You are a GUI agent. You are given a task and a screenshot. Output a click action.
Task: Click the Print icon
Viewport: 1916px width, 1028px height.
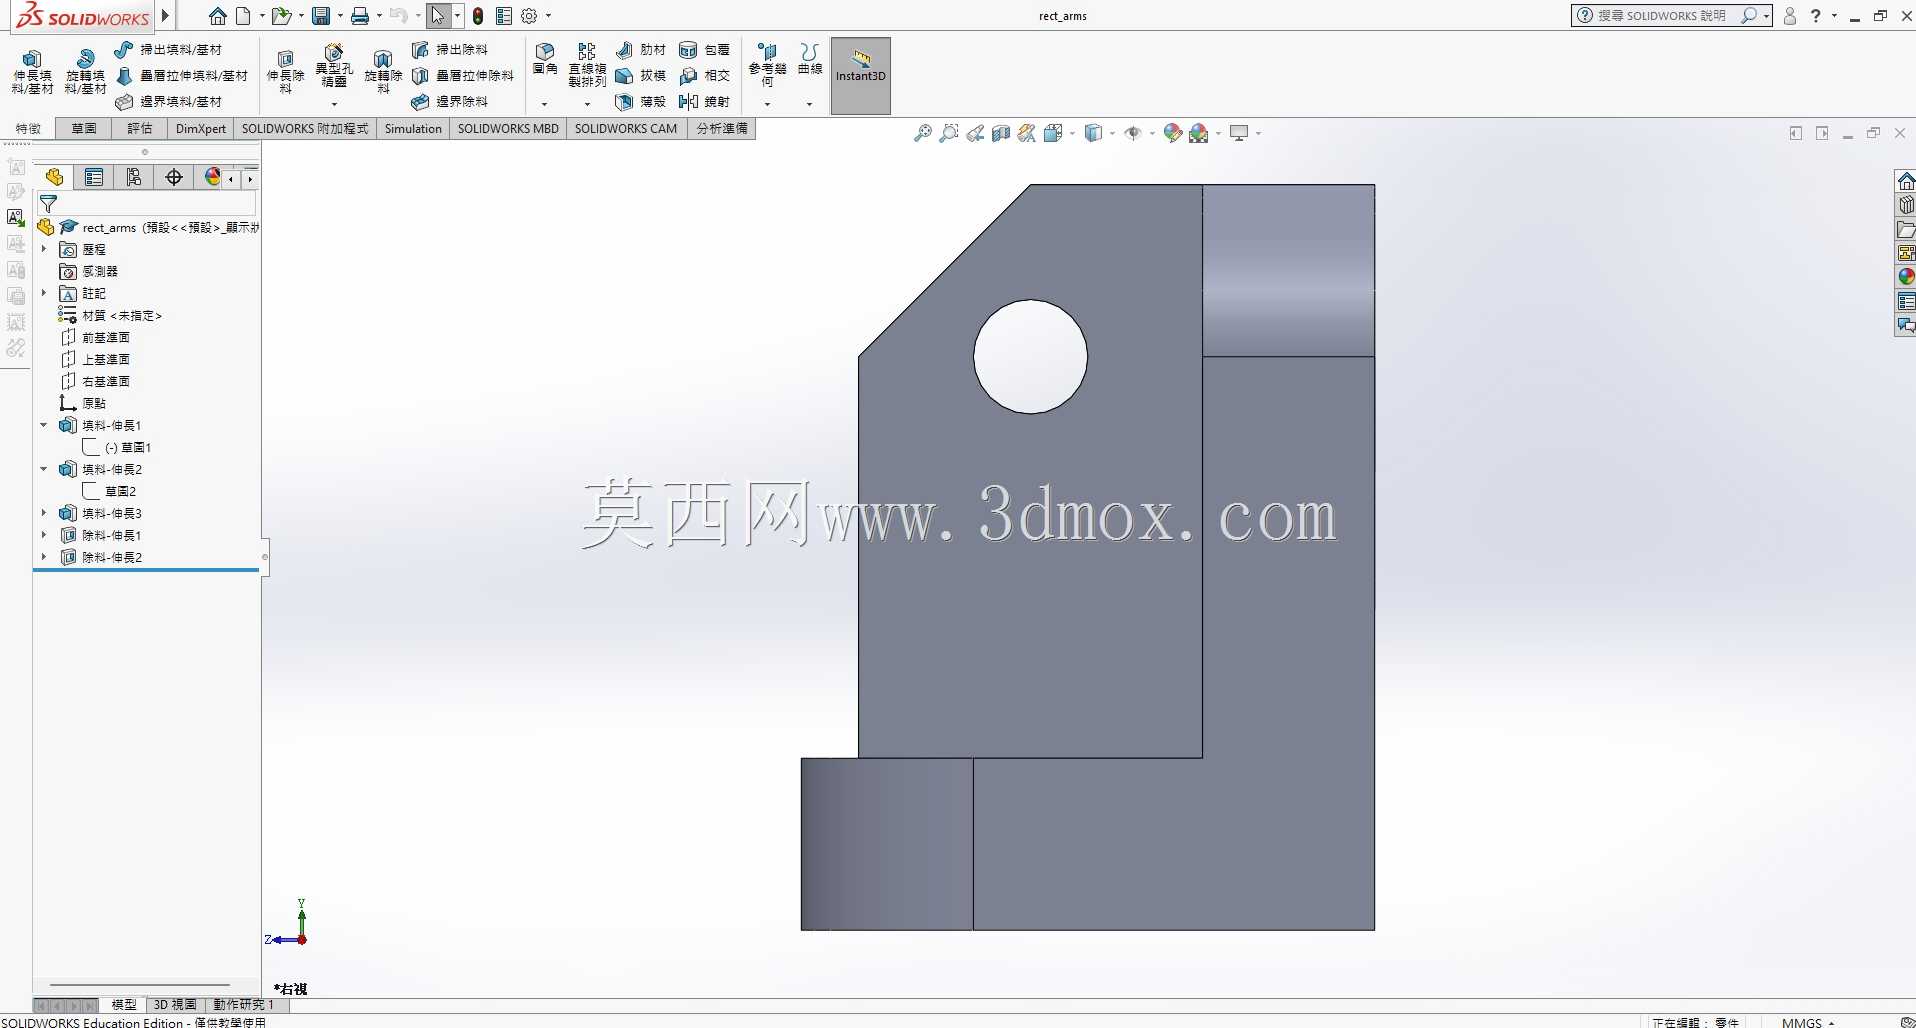(360, 16)
